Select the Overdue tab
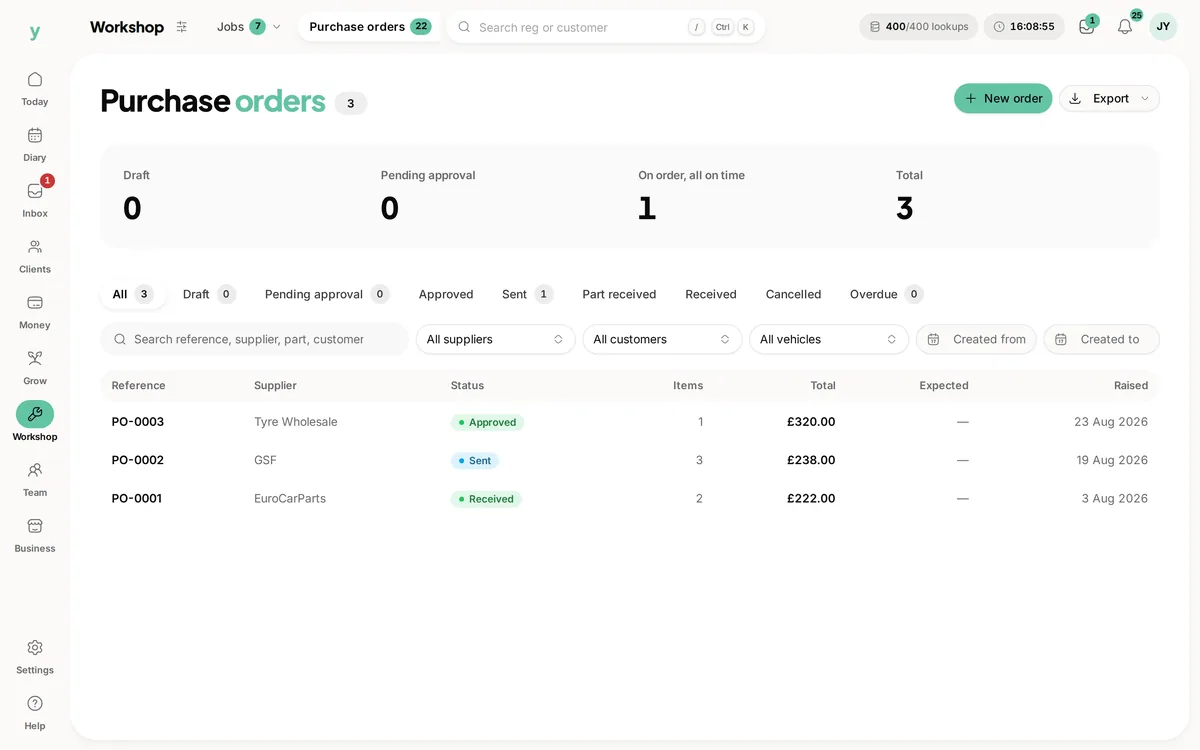The width and height of the screenshot is (1200, 750). [886, 294]
